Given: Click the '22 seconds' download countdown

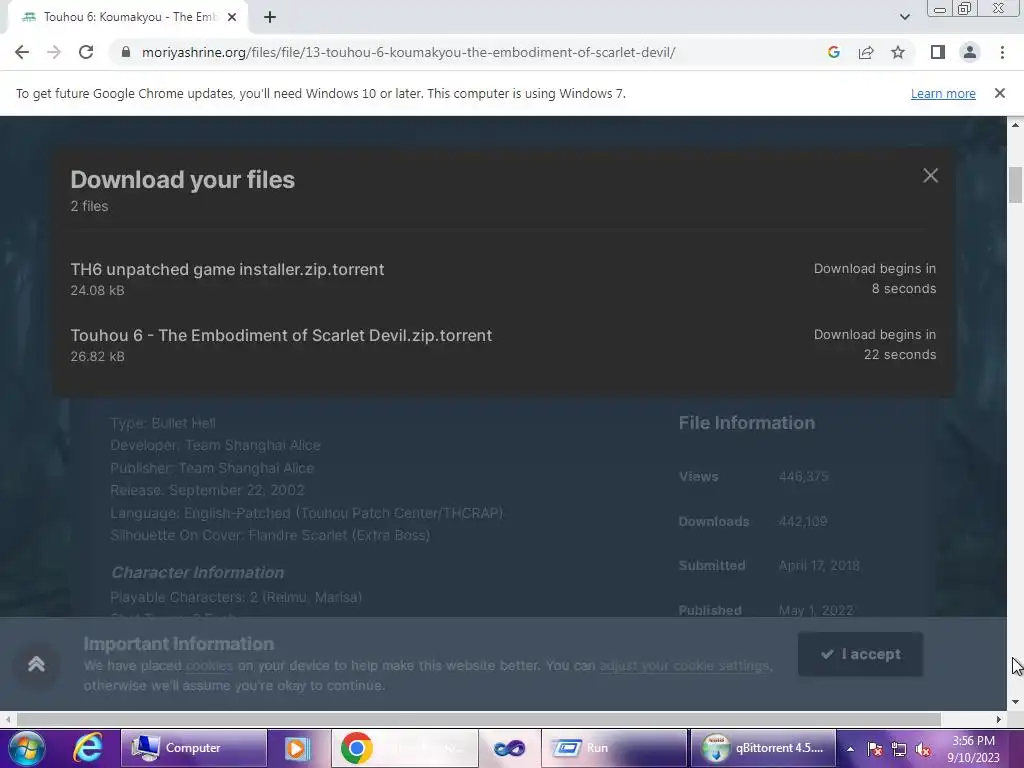Looking at the screenshot, I should (900, 354).
